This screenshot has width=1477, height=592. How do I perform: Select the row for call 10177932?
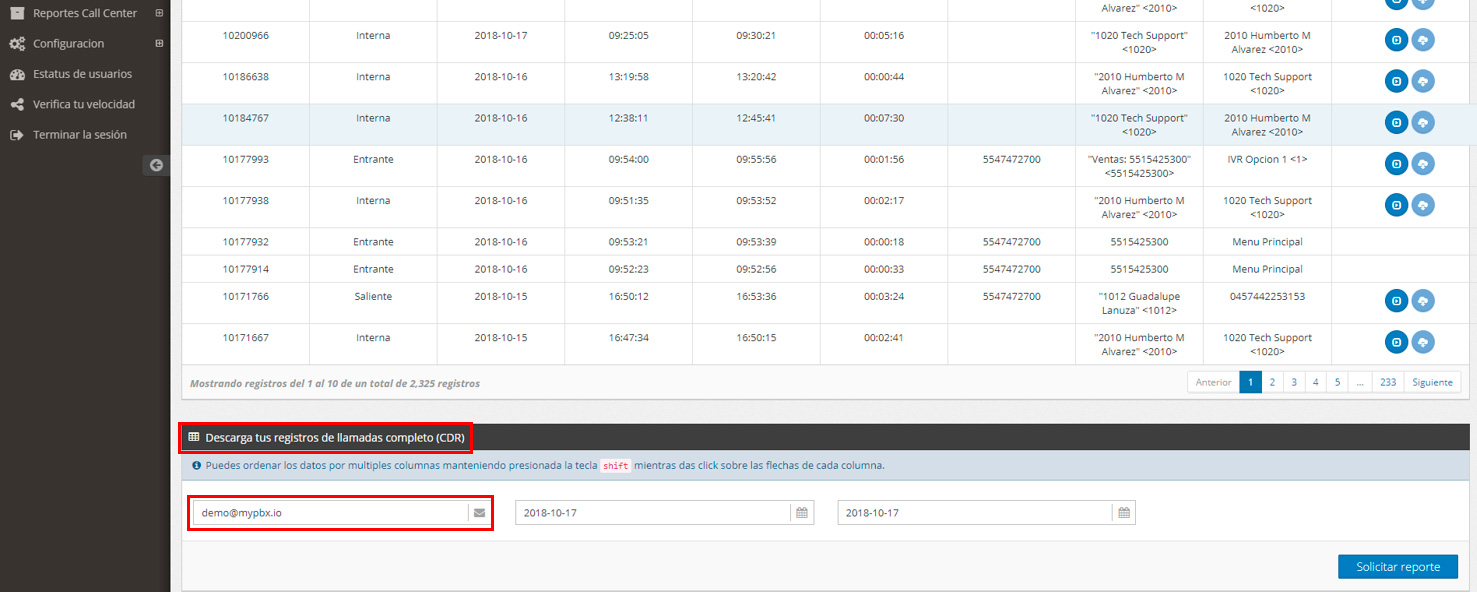point(245,242)
